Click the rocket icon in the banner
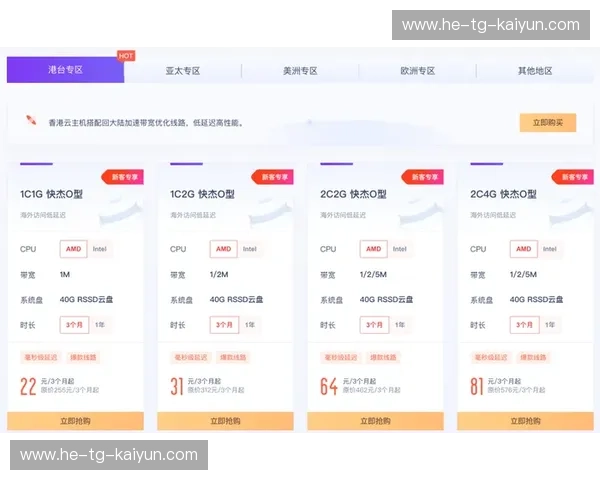The width and height of the screenshot is (600, 480). (31, 120)
